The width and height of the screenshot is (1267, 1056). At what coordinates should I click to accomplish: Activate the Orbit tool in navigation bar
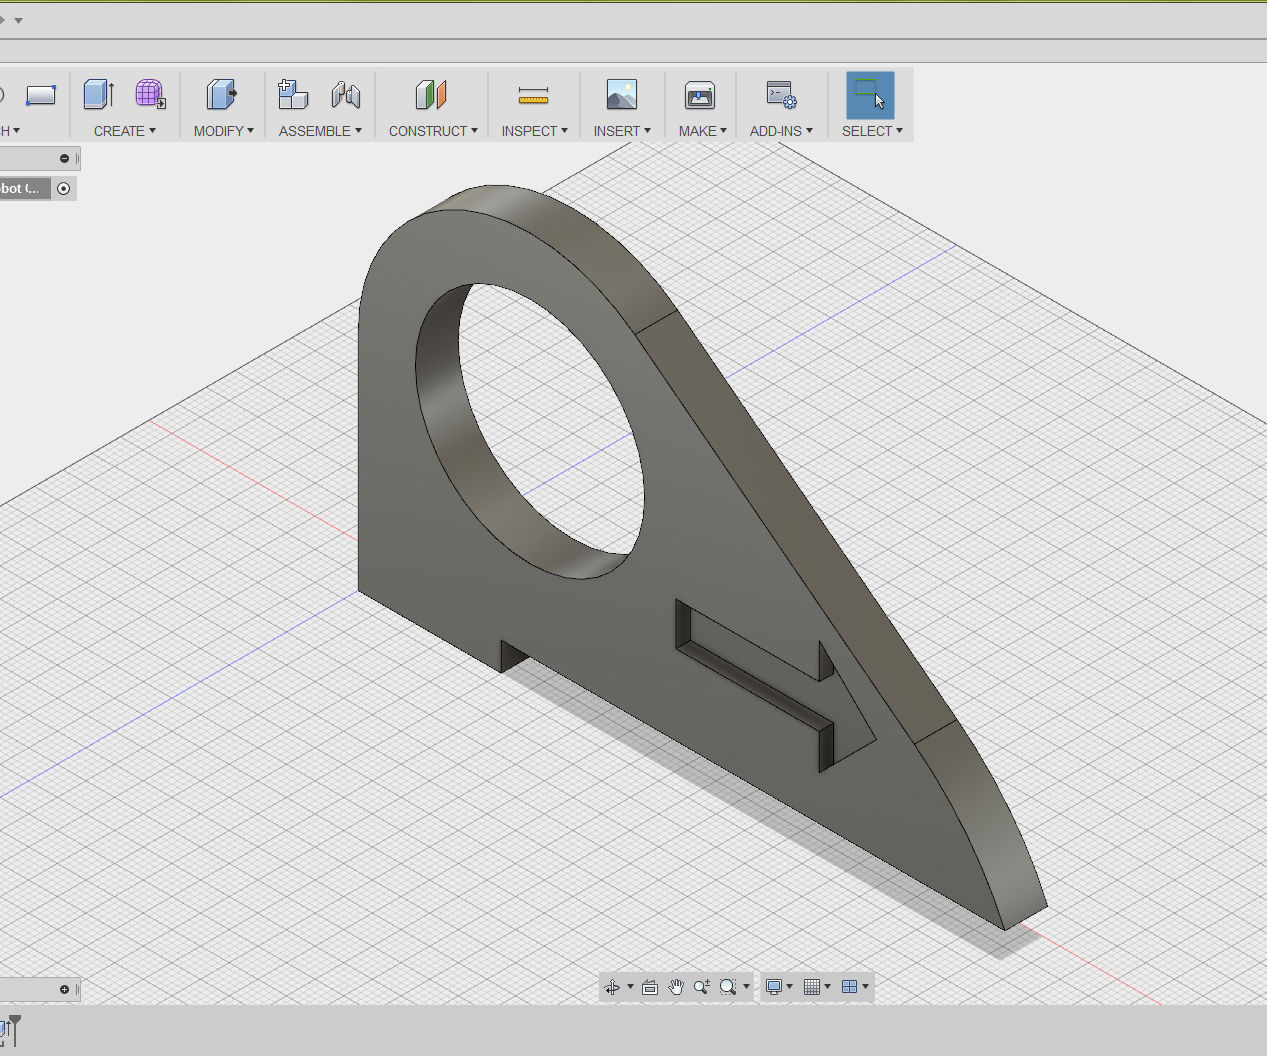click(614, 987)
